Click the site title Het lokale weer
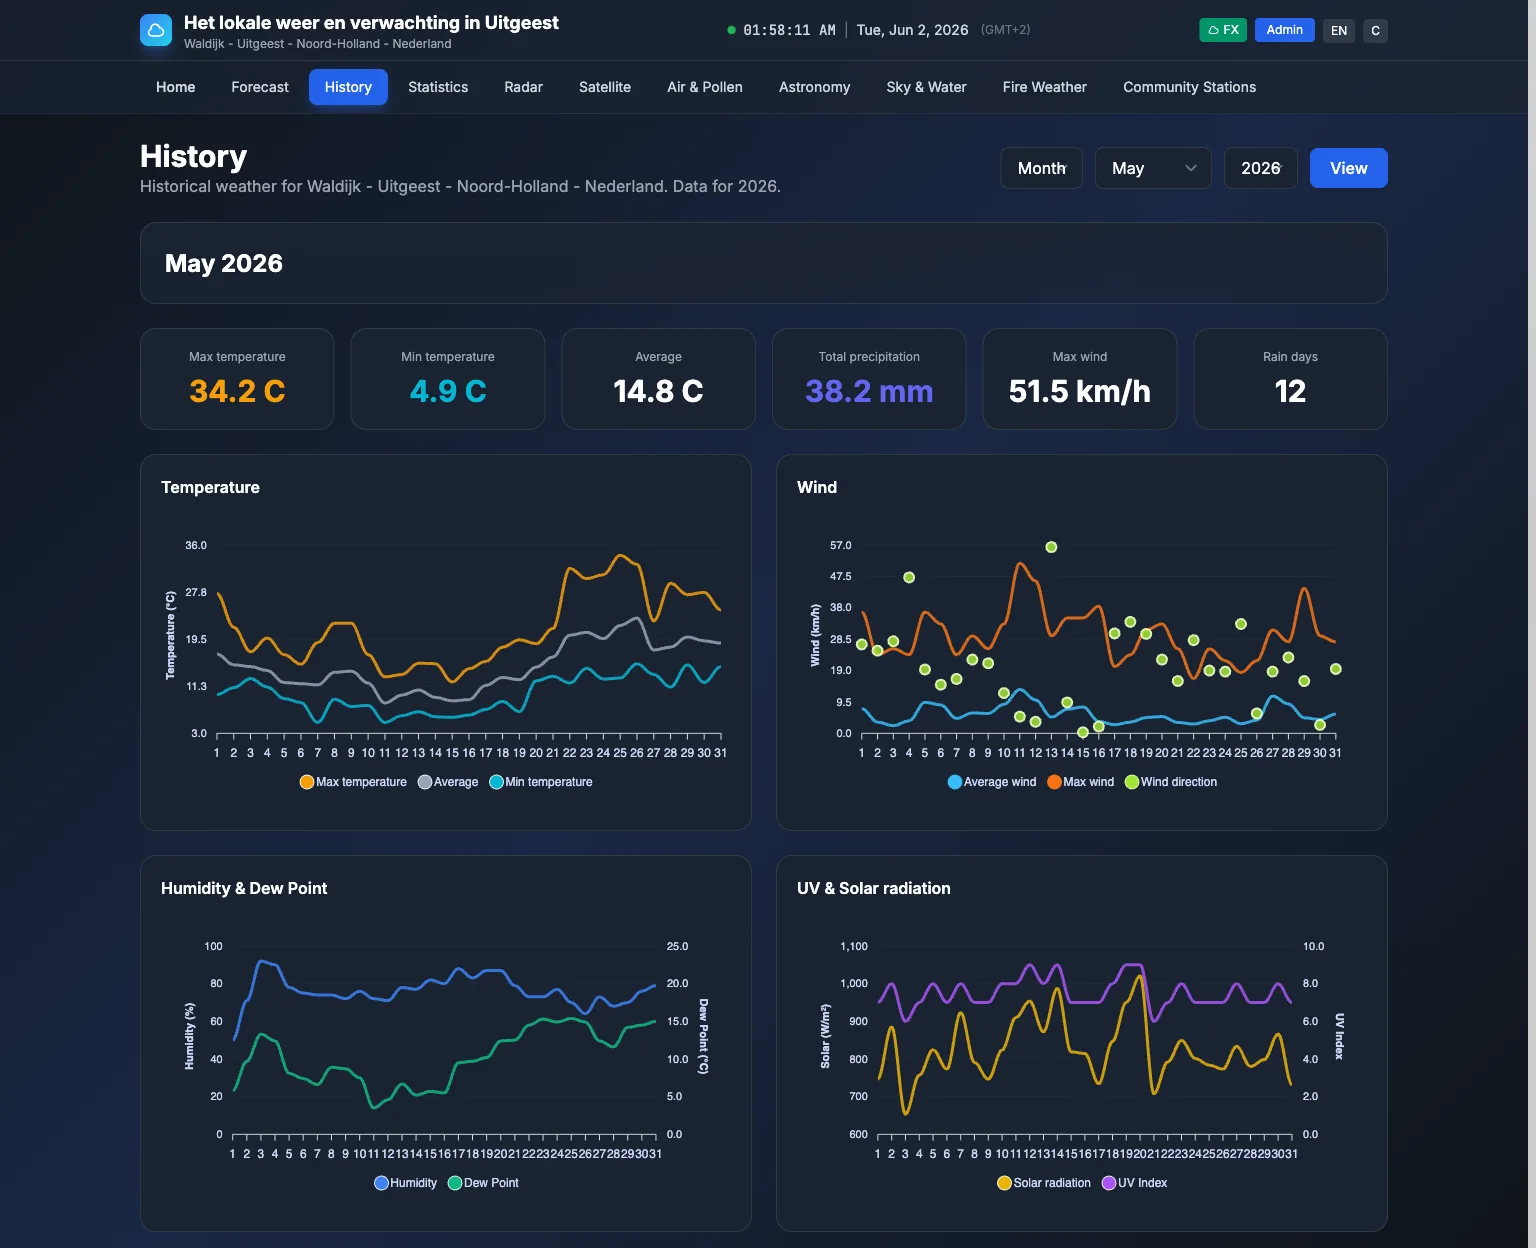This screenshot has height=1248, width=1536. [x=371, y=22]
